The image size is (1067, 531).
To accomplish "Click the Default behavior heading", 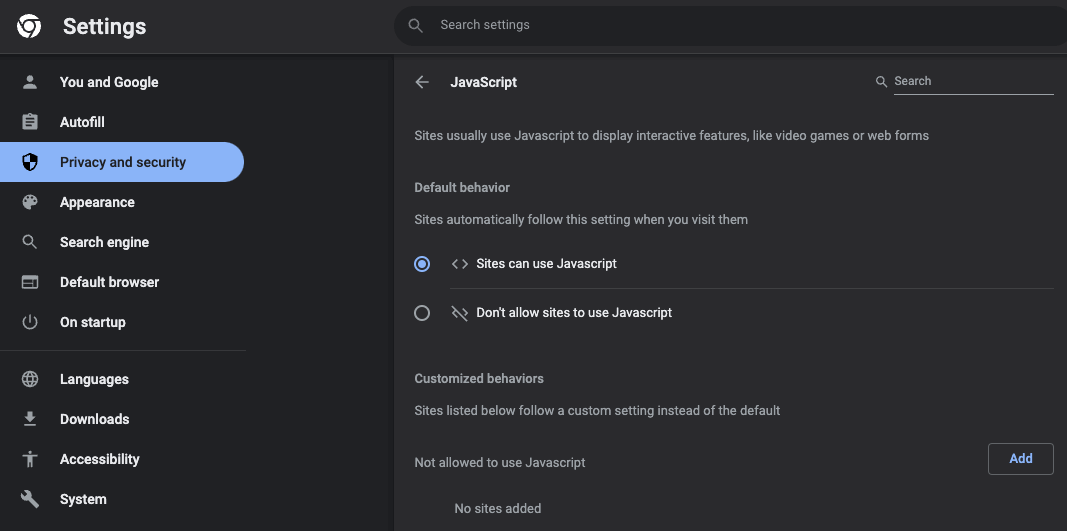I will (462, 187).
